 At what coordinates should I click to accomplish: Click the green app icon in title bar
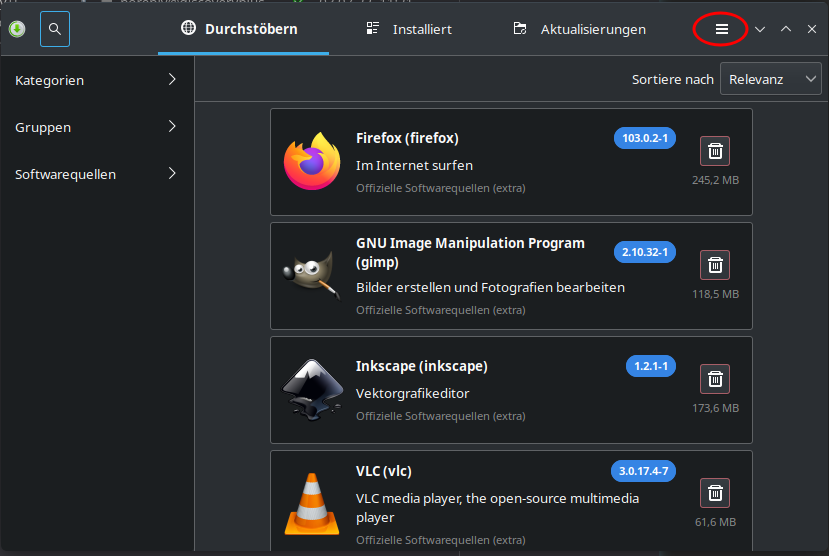(16, 29)
